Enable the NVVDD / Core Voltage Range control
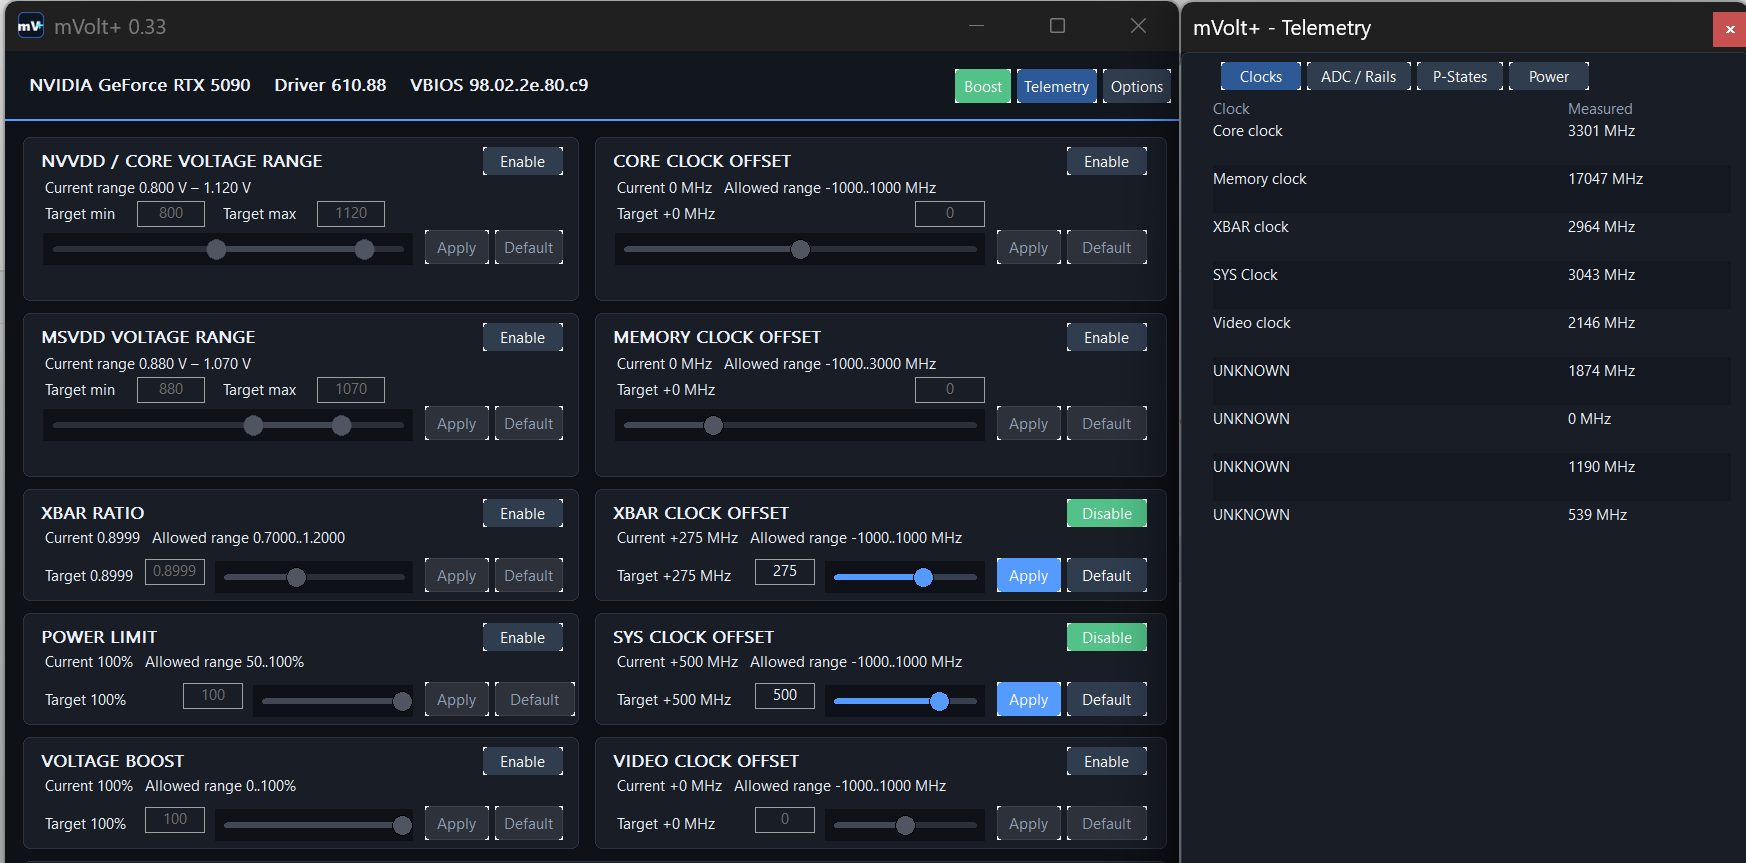 (x=523, y=162)
